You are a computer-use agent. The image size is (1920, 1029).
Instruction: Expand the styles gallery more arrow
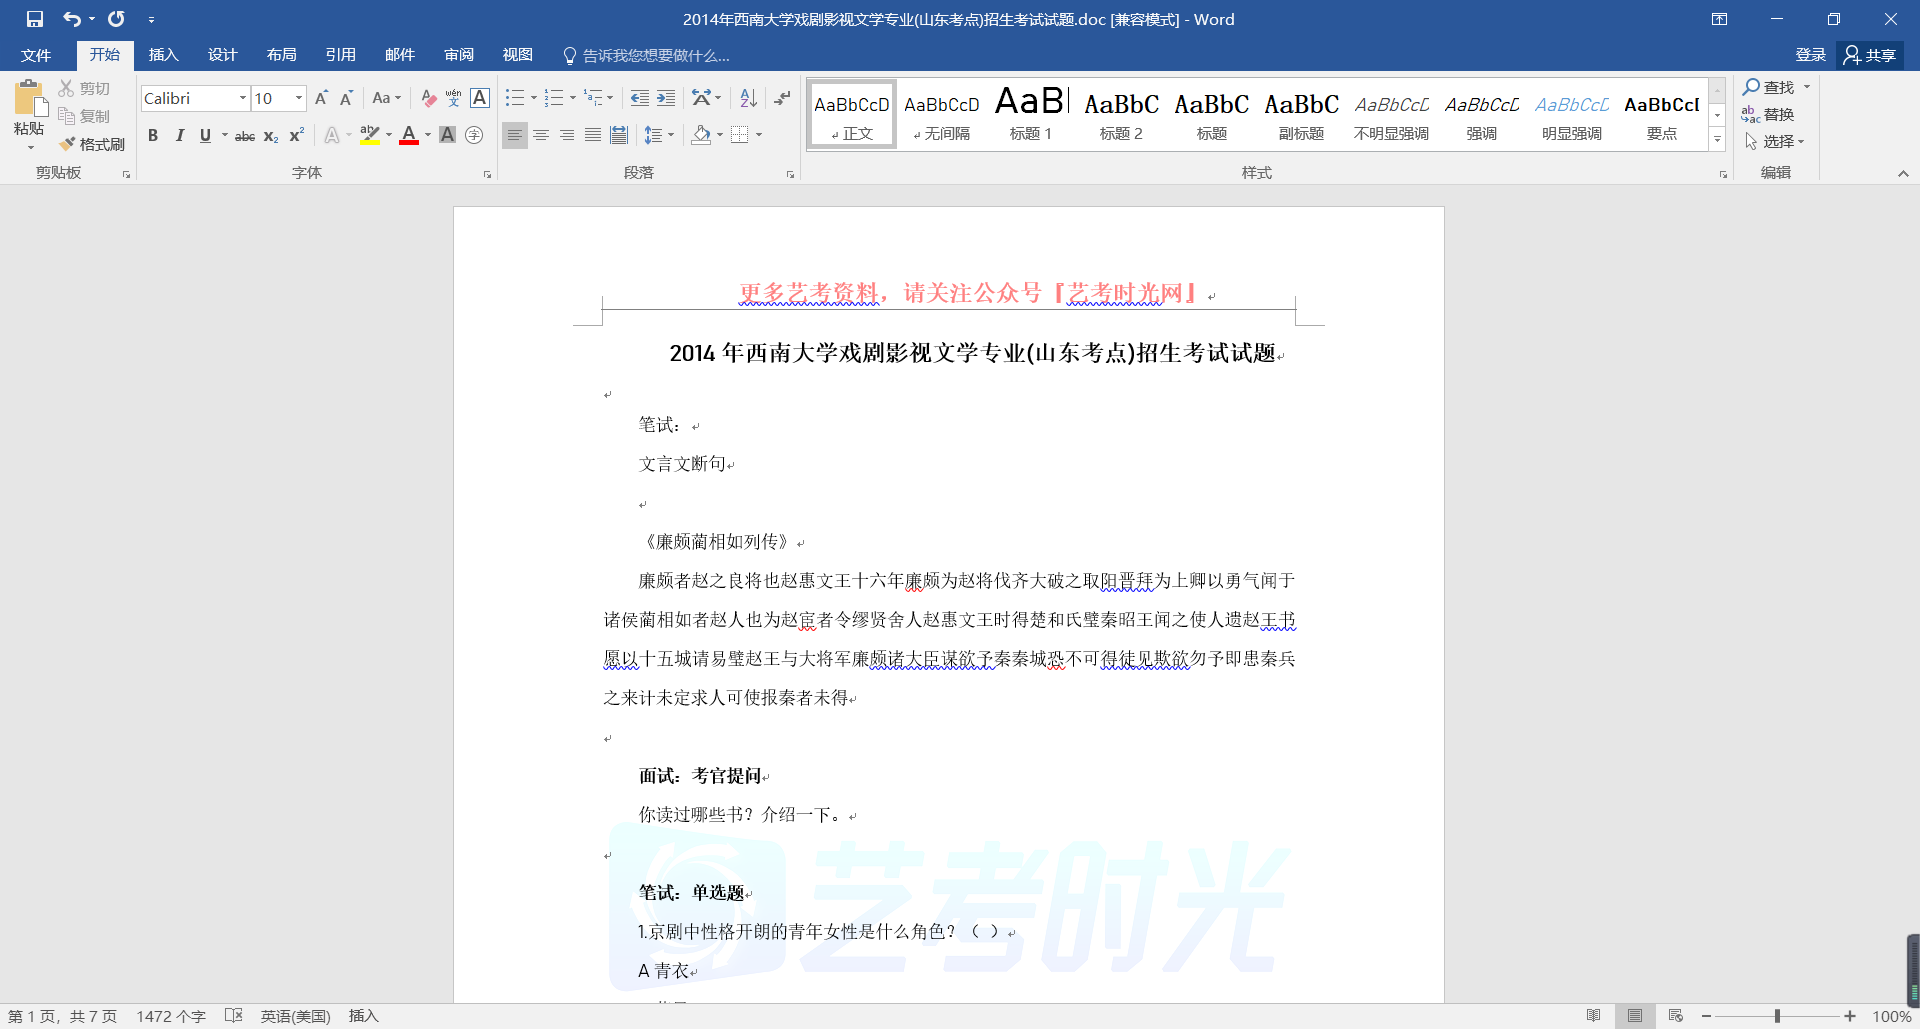(x=1717, y=140)
